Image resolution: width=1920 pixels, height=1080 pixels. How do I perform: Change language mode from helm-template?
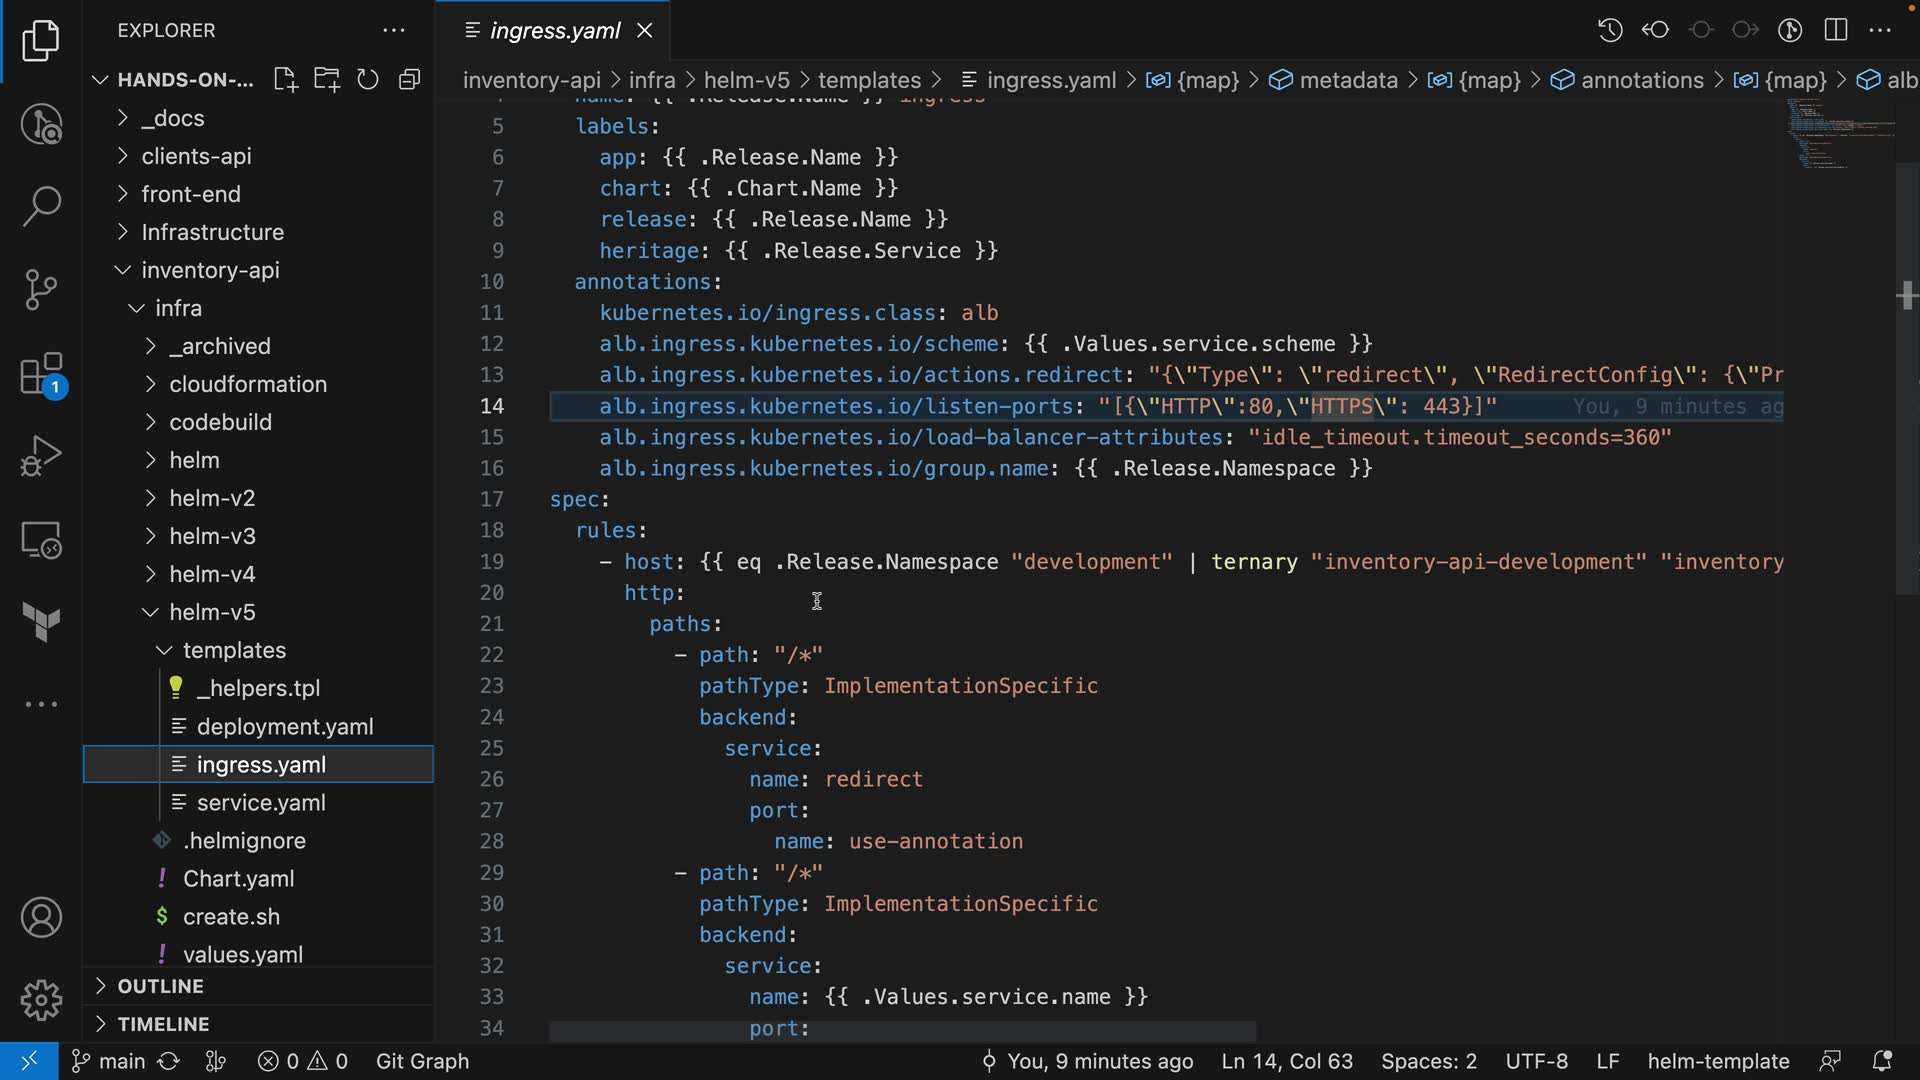(x=1718, y=1061)
